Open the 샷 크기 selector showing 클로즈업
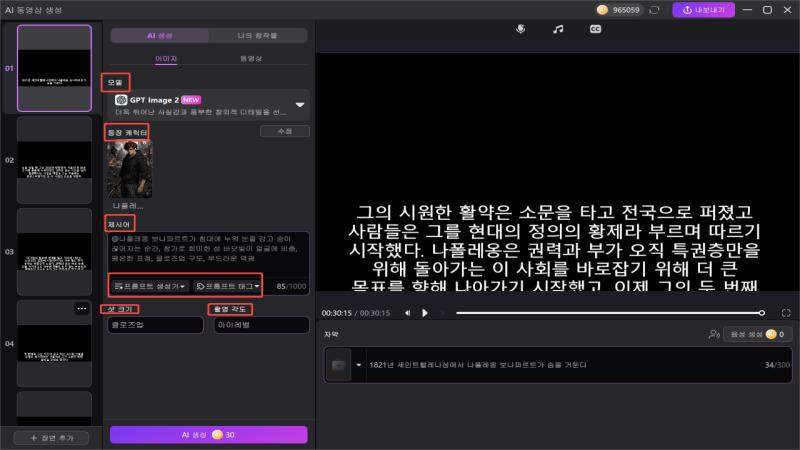 tap(156, 325)
